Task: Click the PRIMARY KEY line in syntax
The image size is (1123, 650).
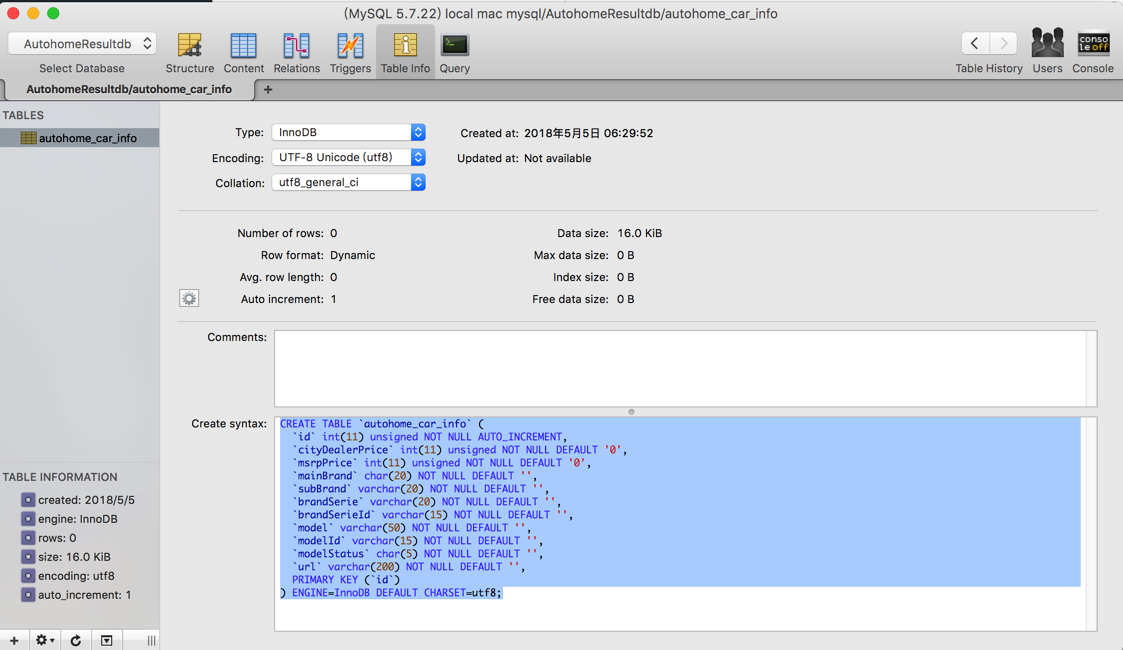Action: [346, 580]
